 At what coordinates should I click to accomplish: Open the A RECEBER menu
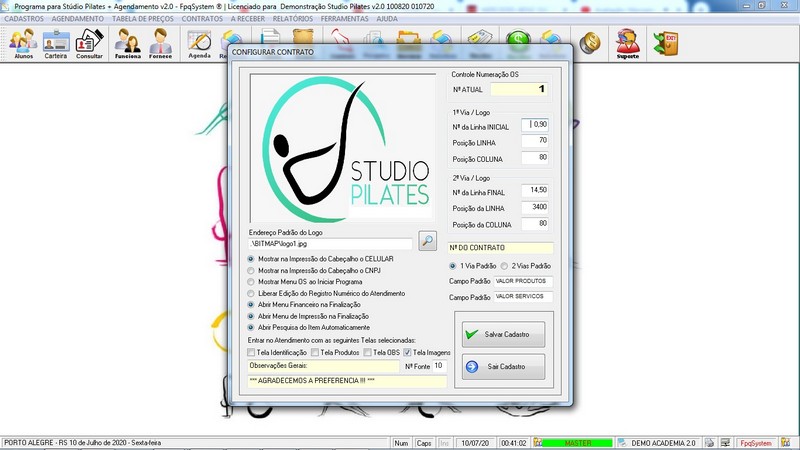click(247, 19)
